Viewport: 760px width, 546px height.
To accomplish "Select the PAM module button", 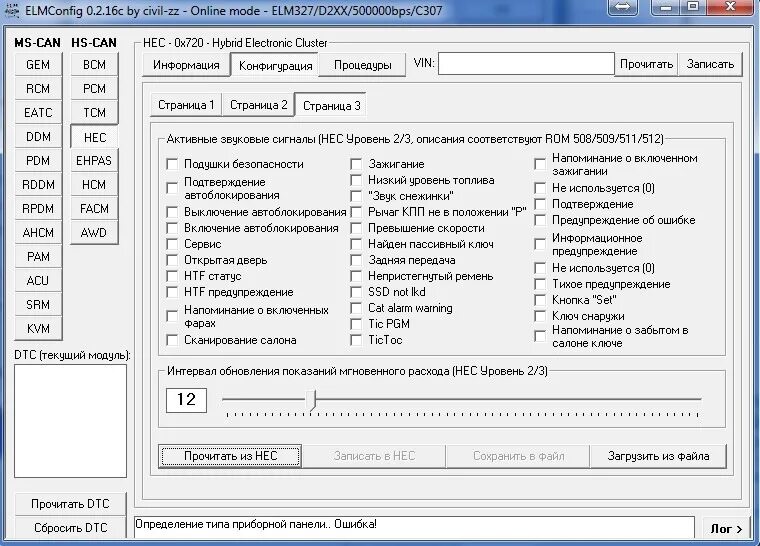I will (x=38, y=257).
